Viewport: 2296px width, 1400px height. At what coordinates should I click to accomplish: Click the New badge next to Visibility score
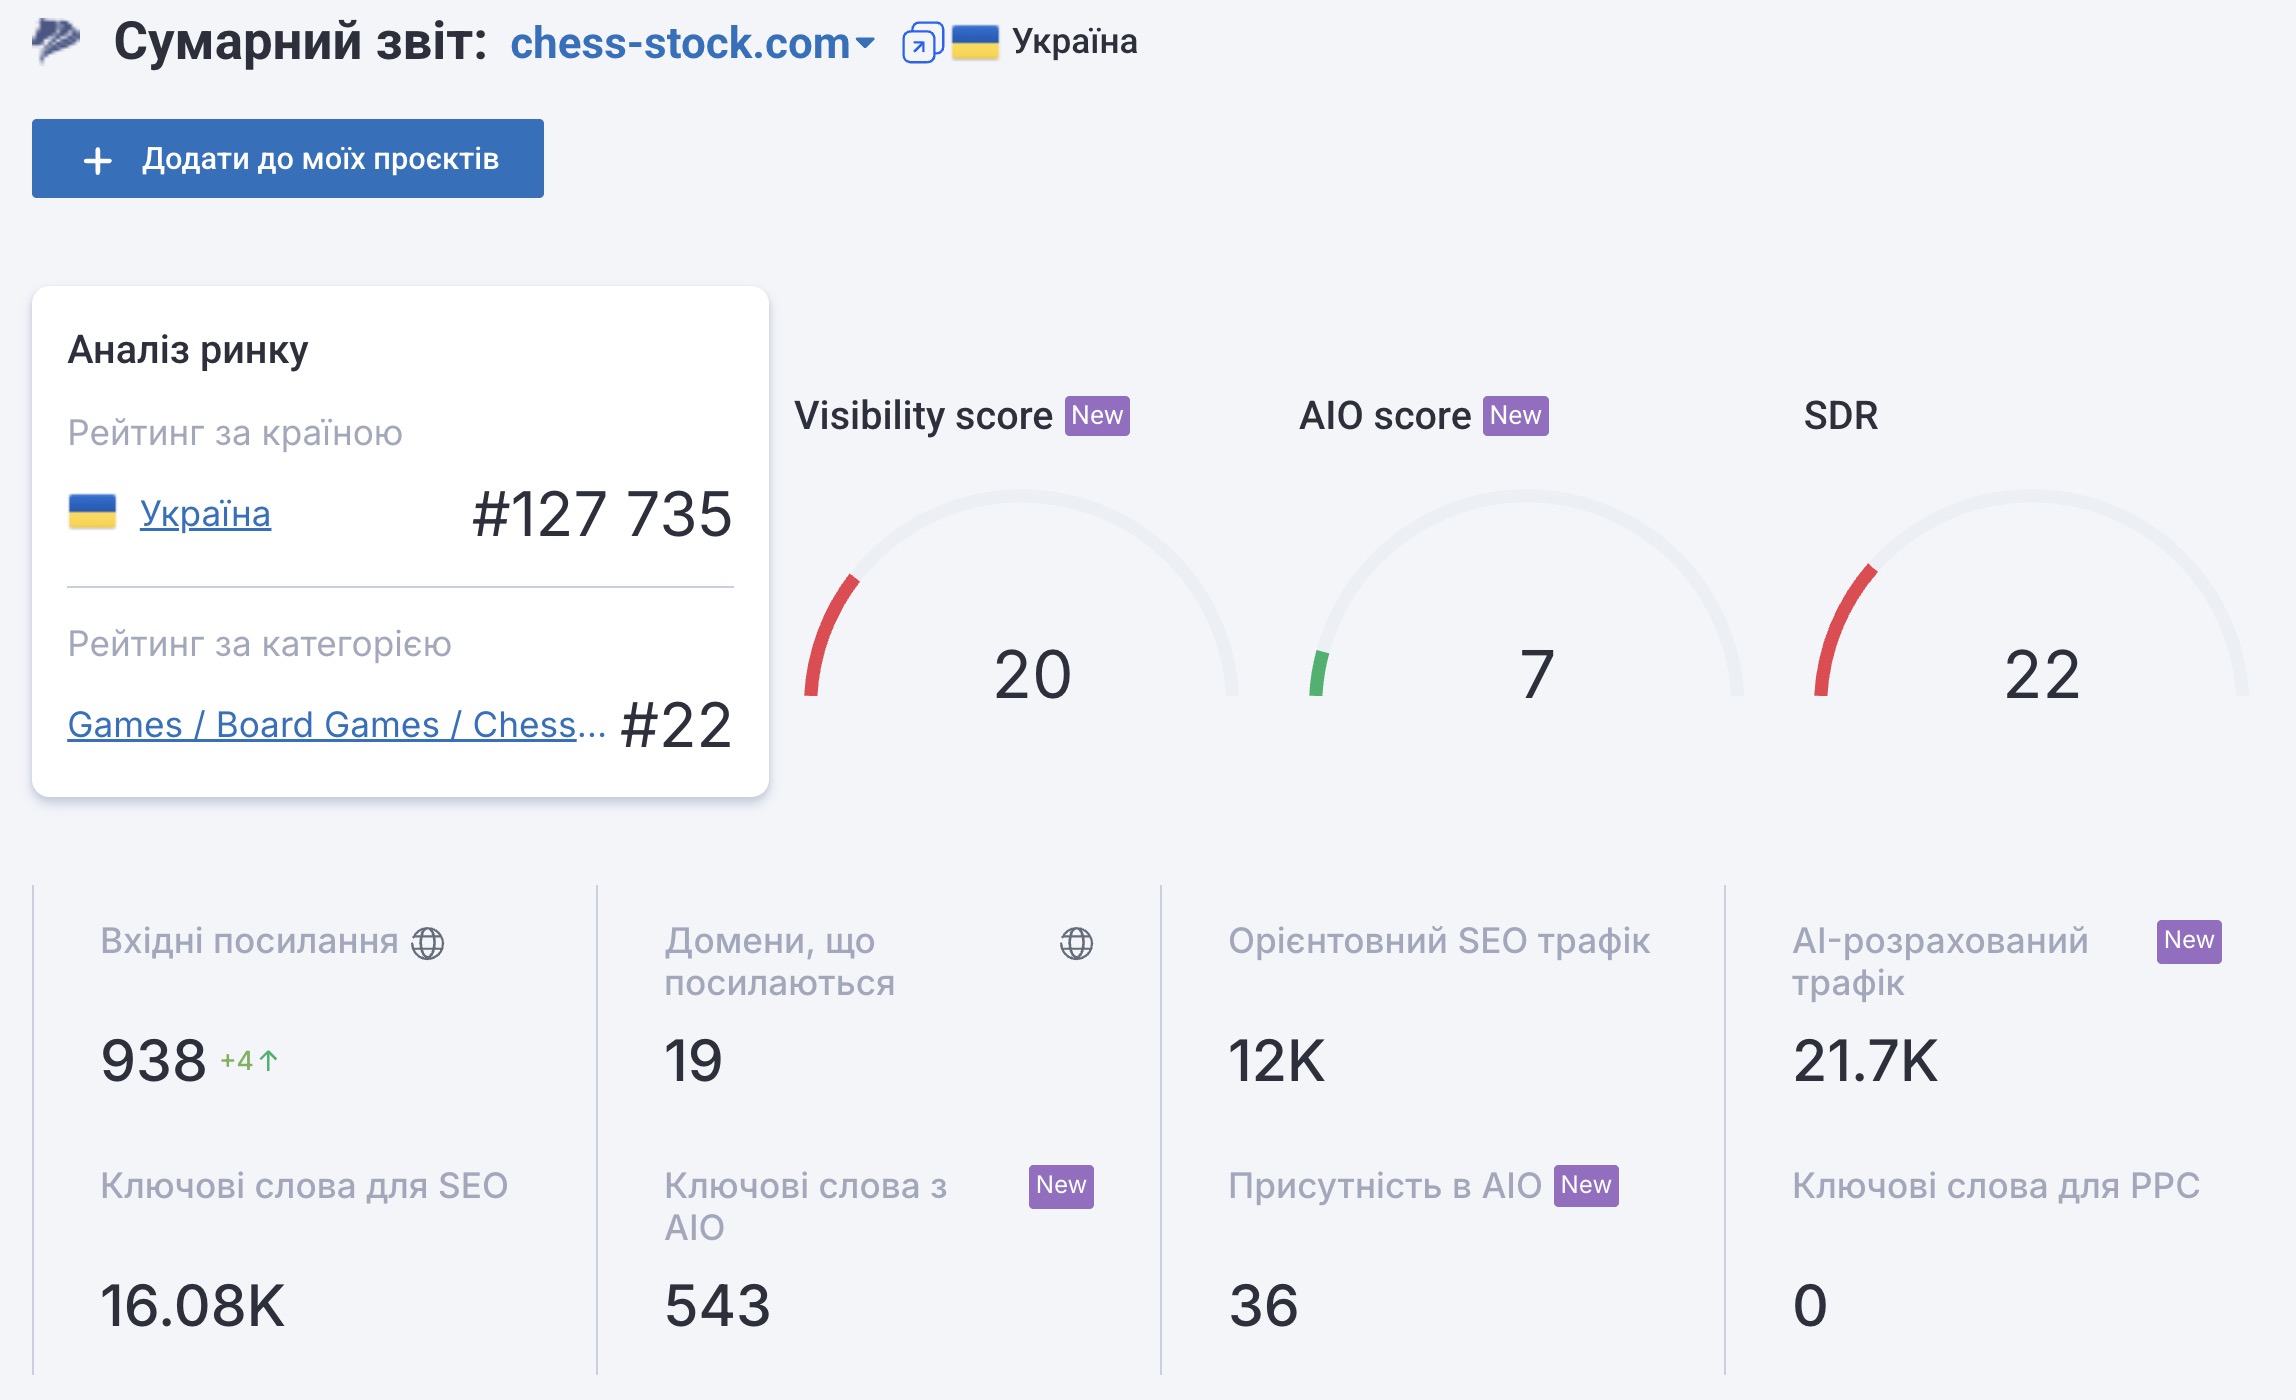(x=1097, y=415)
